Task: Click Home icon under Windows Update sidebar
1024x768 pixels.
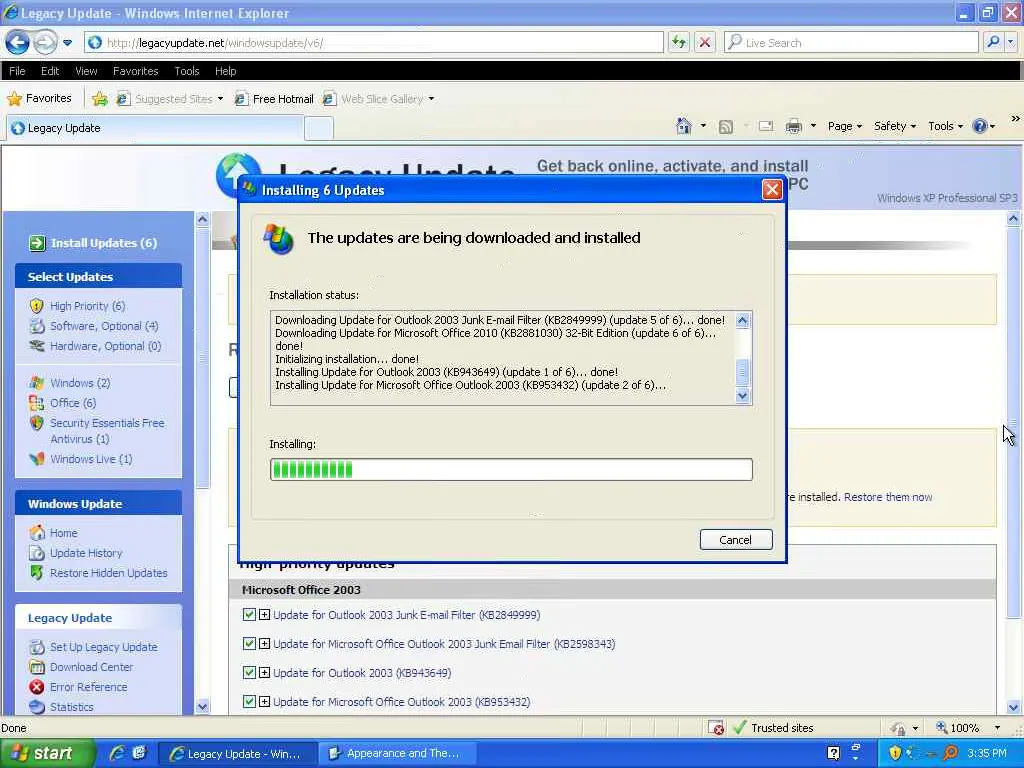Action: [37, 532]
